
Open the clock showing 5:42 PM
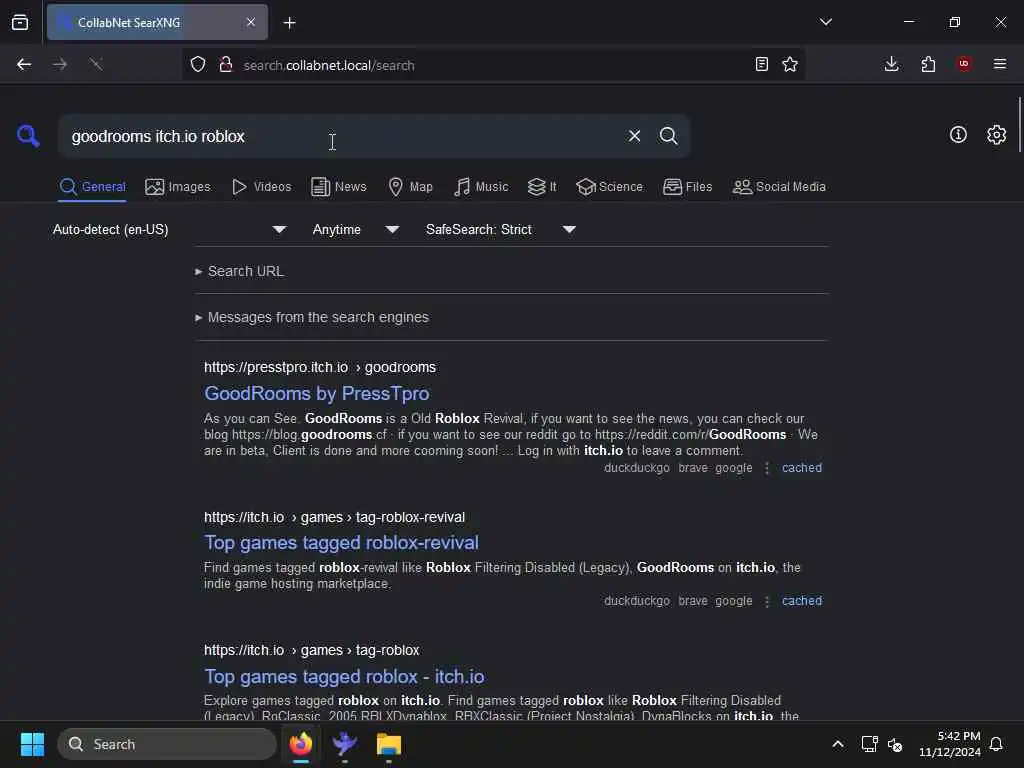pyautogui.click(x=950, y=744)
